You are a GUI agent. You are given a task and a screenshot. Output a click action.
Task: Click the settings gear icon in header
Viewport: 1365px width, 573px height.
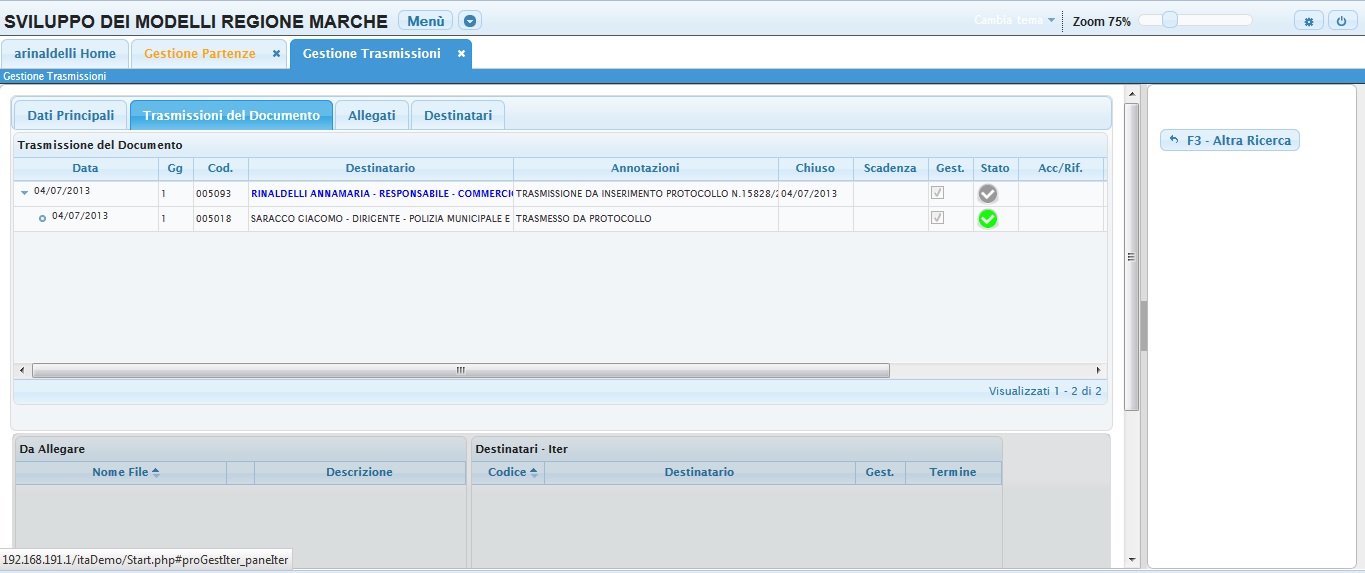(x=1308, y=21)
